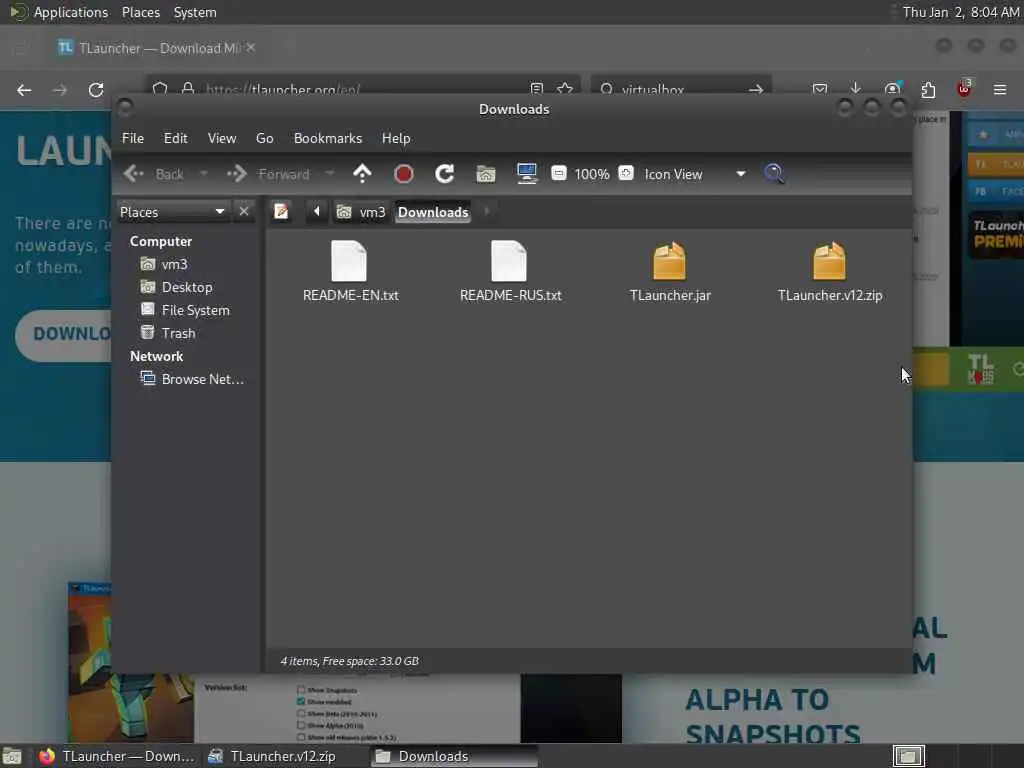Screen dimensions: 1024x768
Task: Open Computer location toolbar icon
Action: click(x=526, y=174)
